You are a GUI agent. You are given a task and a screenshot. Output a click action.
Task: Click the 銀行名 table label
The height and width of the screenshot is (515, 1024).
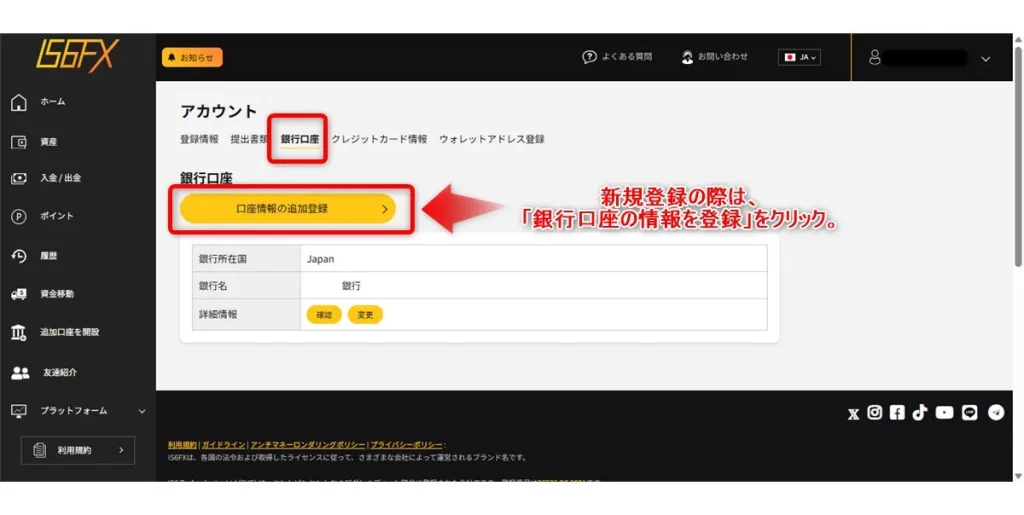tap(213, 287)
